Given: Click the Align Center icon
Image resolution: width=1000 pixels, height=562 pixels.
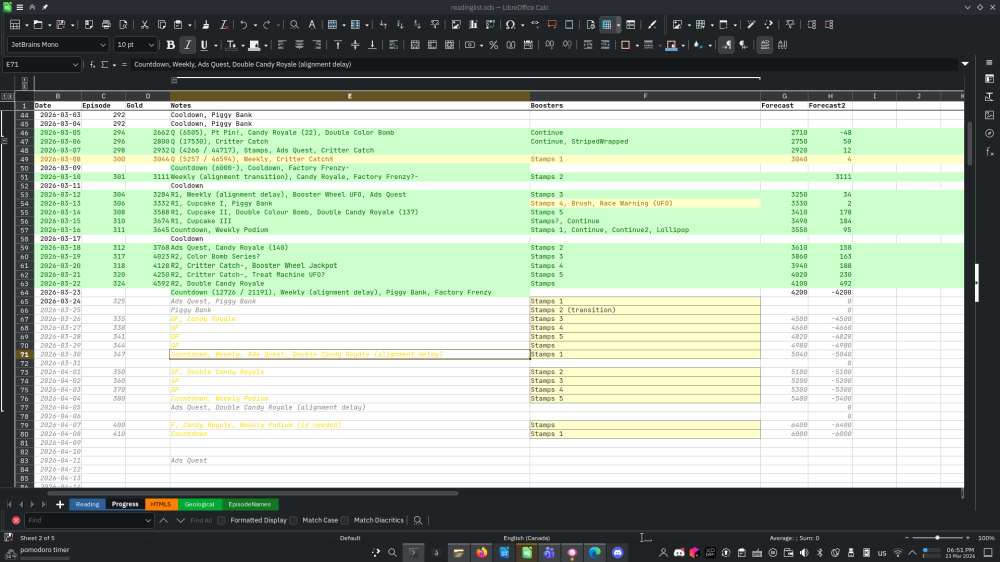Looking at the screenshot, I should tap(299, 45).
